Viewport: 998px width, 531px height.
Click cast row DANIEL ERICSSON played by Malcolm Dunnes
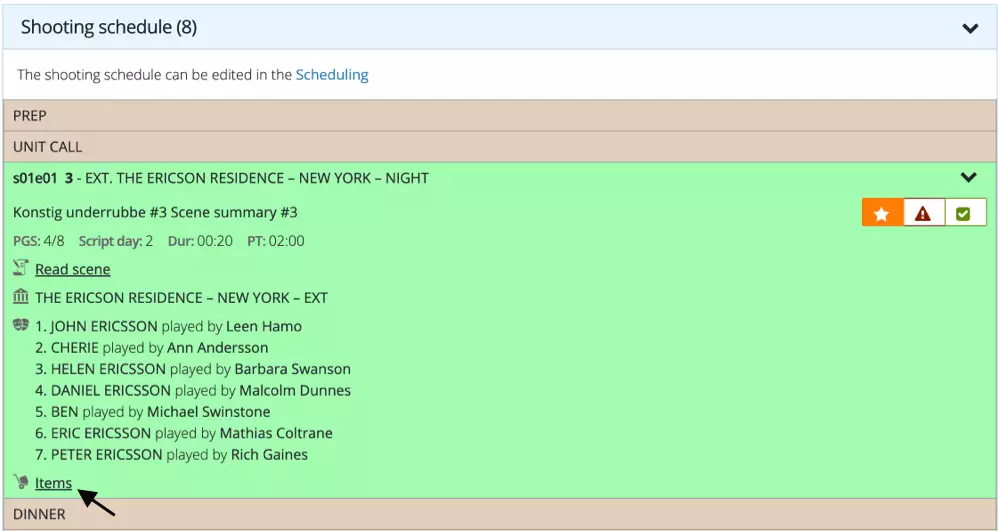(193, 391)
